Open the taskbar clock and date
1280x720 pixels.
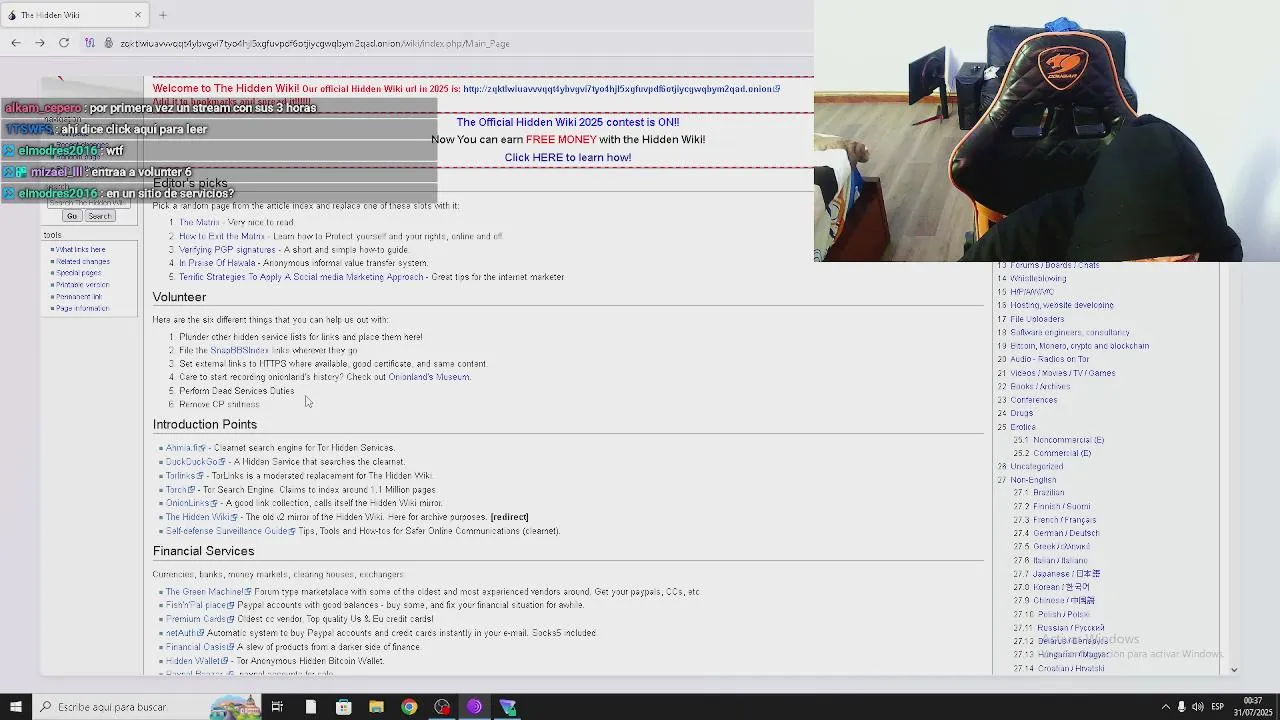coord(1253,707)
